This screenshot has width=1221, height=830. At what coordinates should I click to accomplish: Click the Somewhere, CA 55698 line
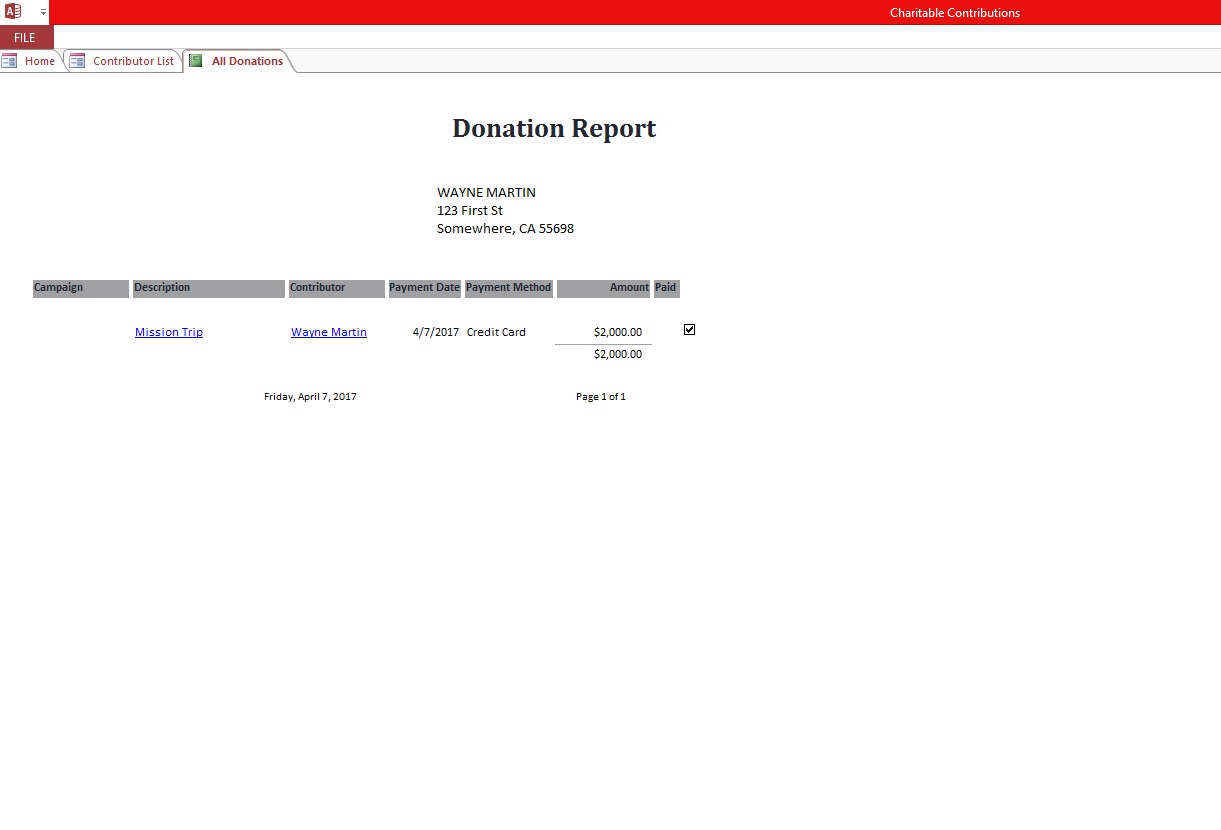505,228
